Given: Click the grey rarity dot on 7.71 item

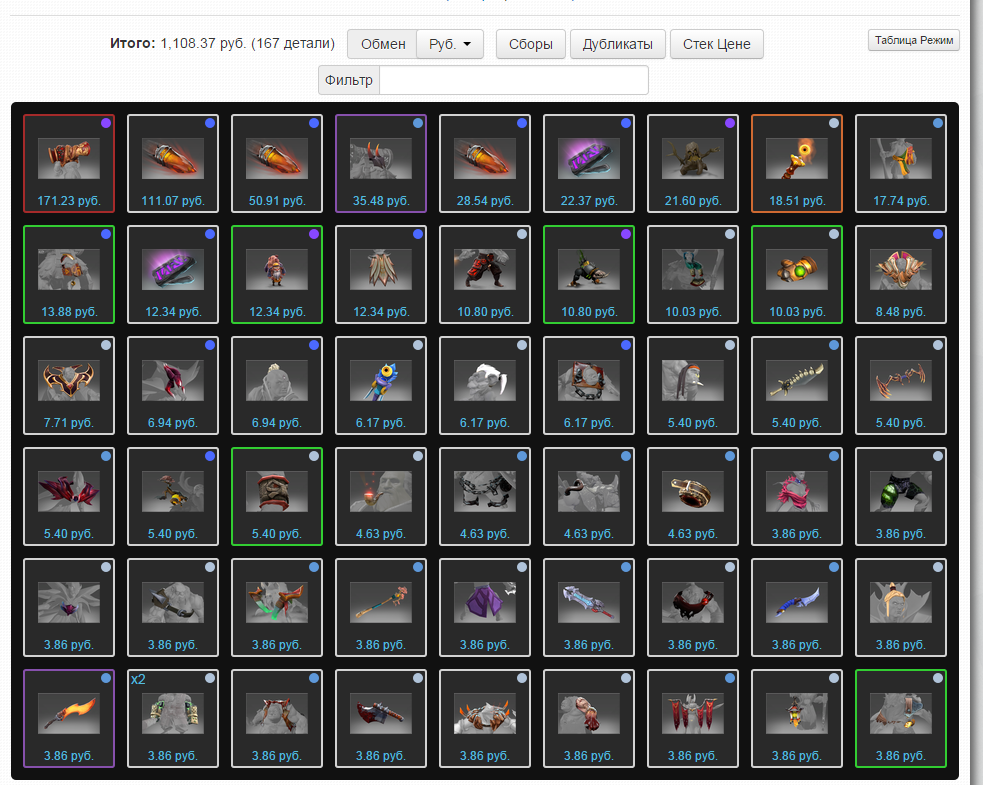Looking at the screenshot, I should (x=106, y=345).
